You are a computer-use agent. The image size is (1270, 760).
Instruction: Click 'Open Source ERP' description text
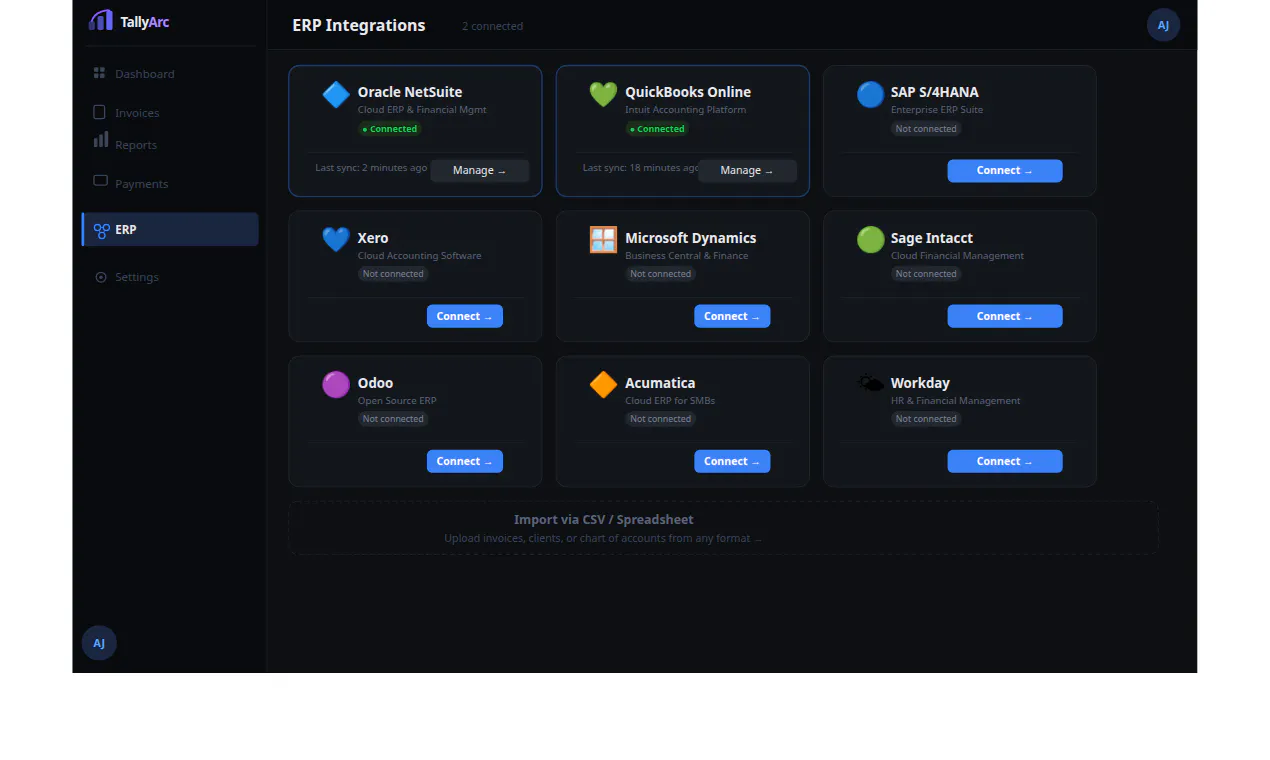397,401
